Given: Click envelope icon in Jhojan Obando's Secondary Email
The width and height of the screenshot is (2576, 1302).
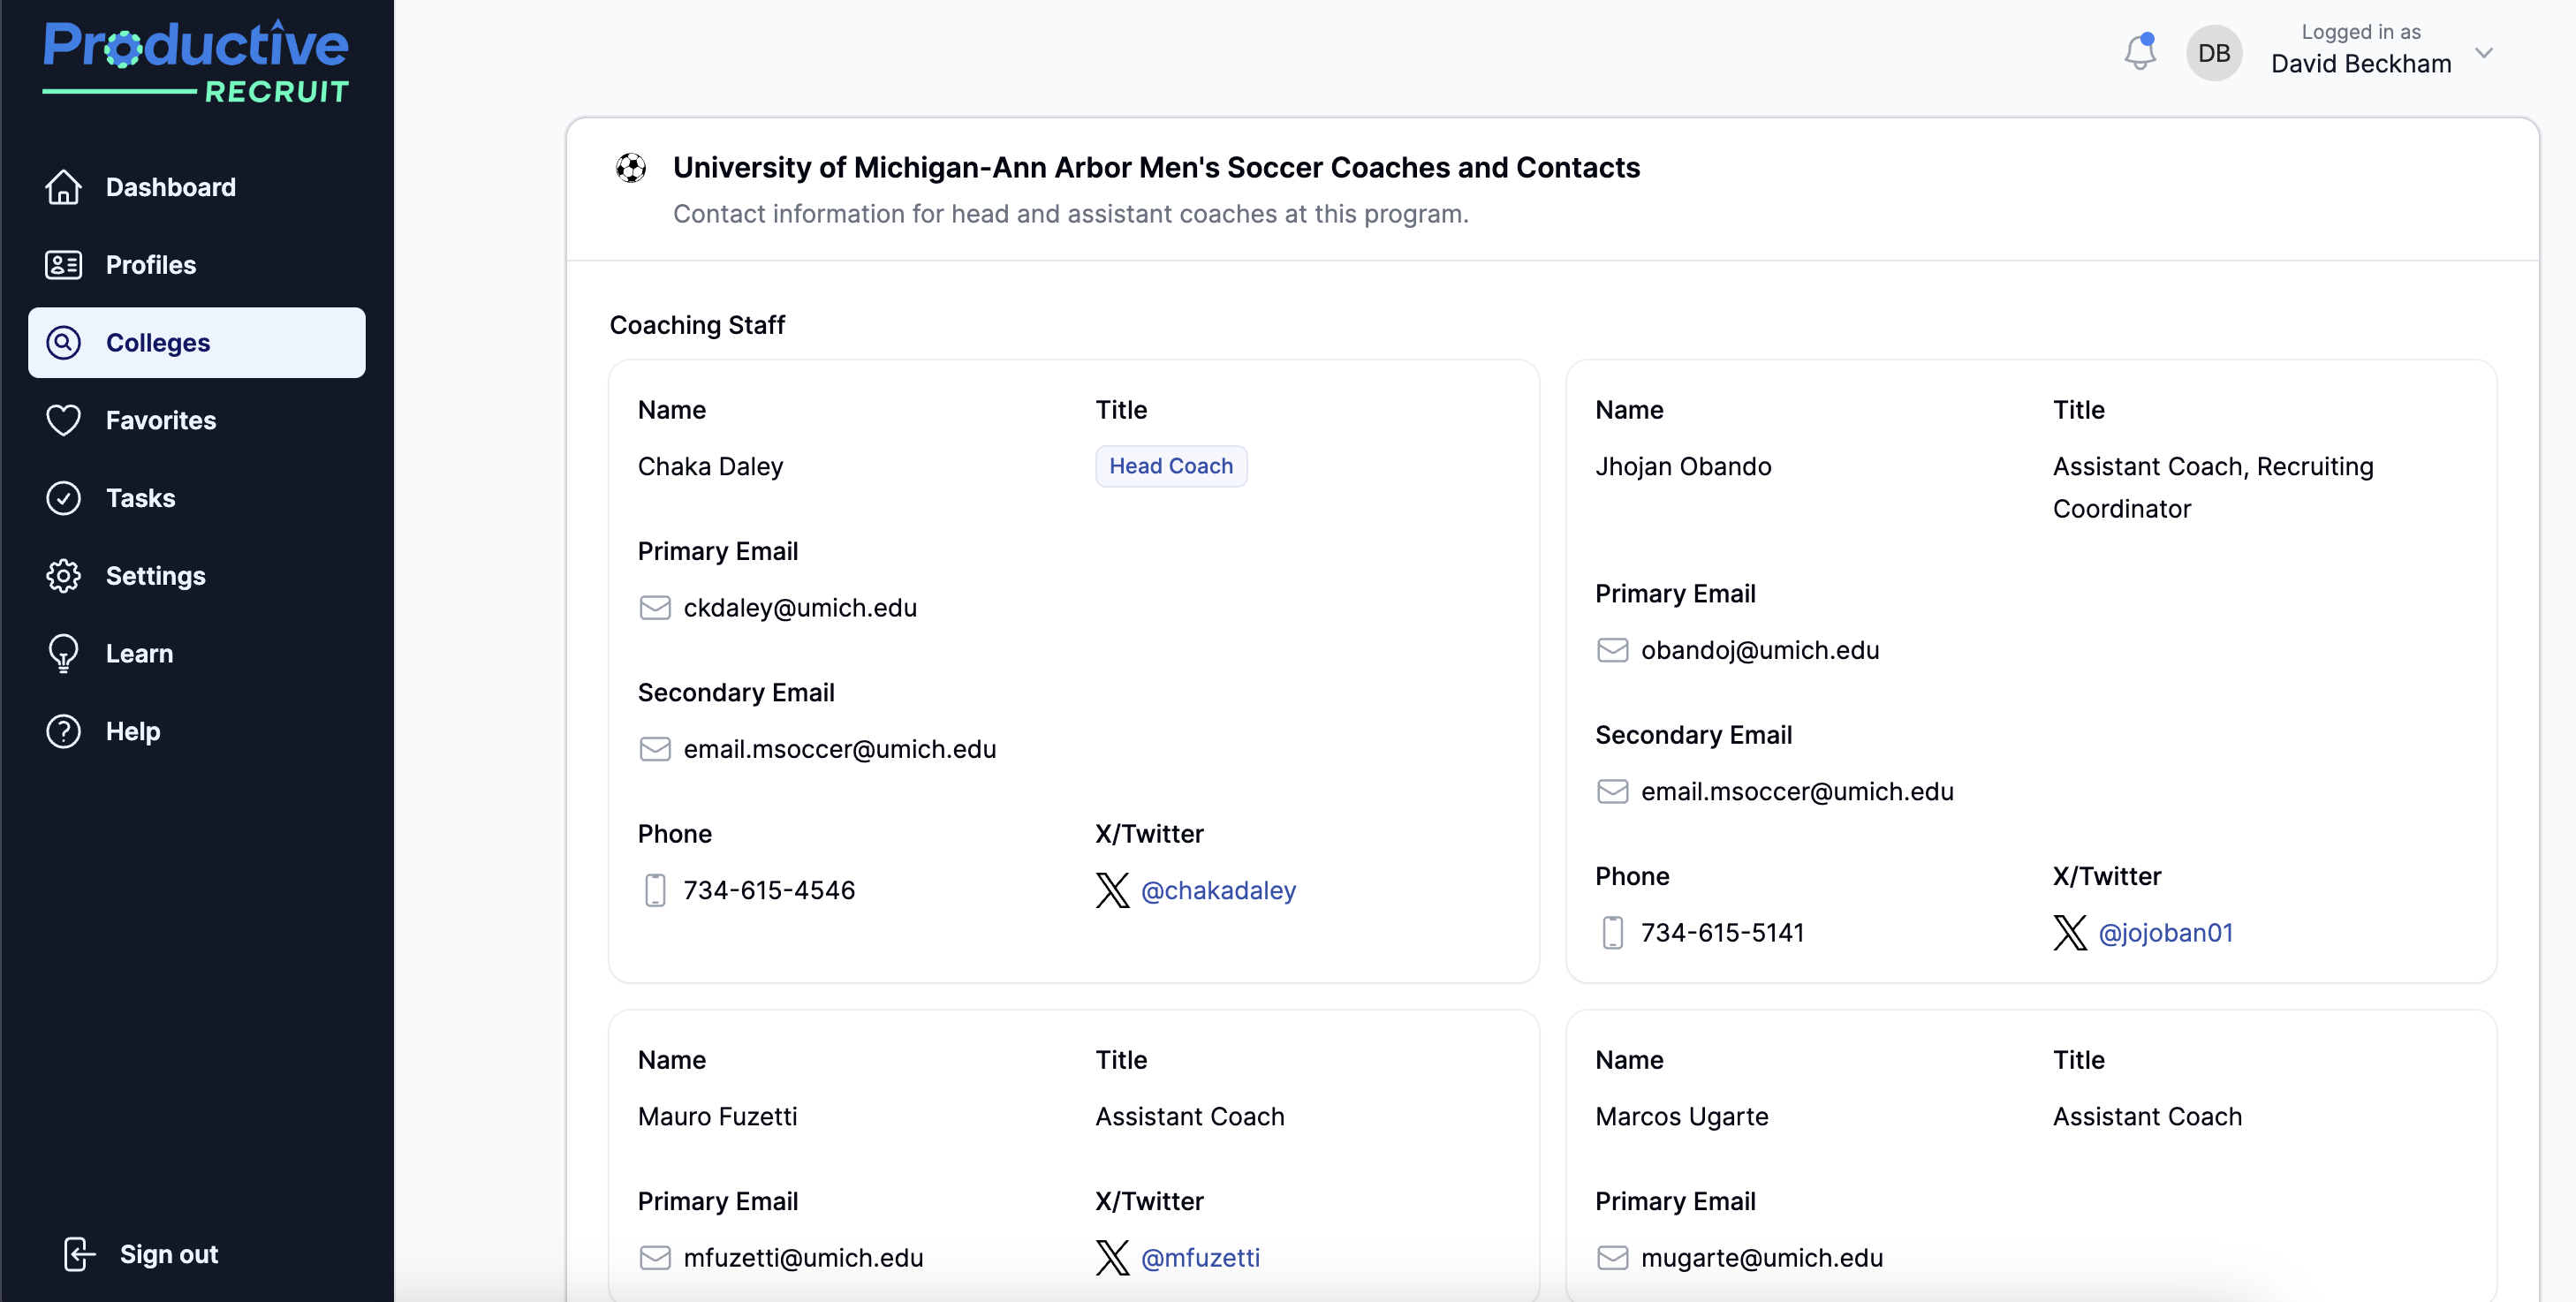Looking at the screenshot, I should point(1613,791).
